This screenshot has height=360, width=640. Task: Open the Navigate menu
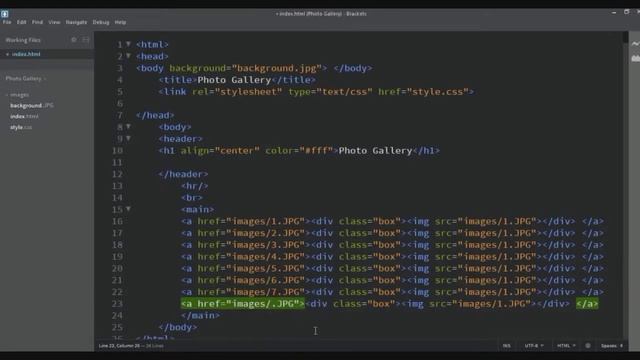[x=76, y=22]
